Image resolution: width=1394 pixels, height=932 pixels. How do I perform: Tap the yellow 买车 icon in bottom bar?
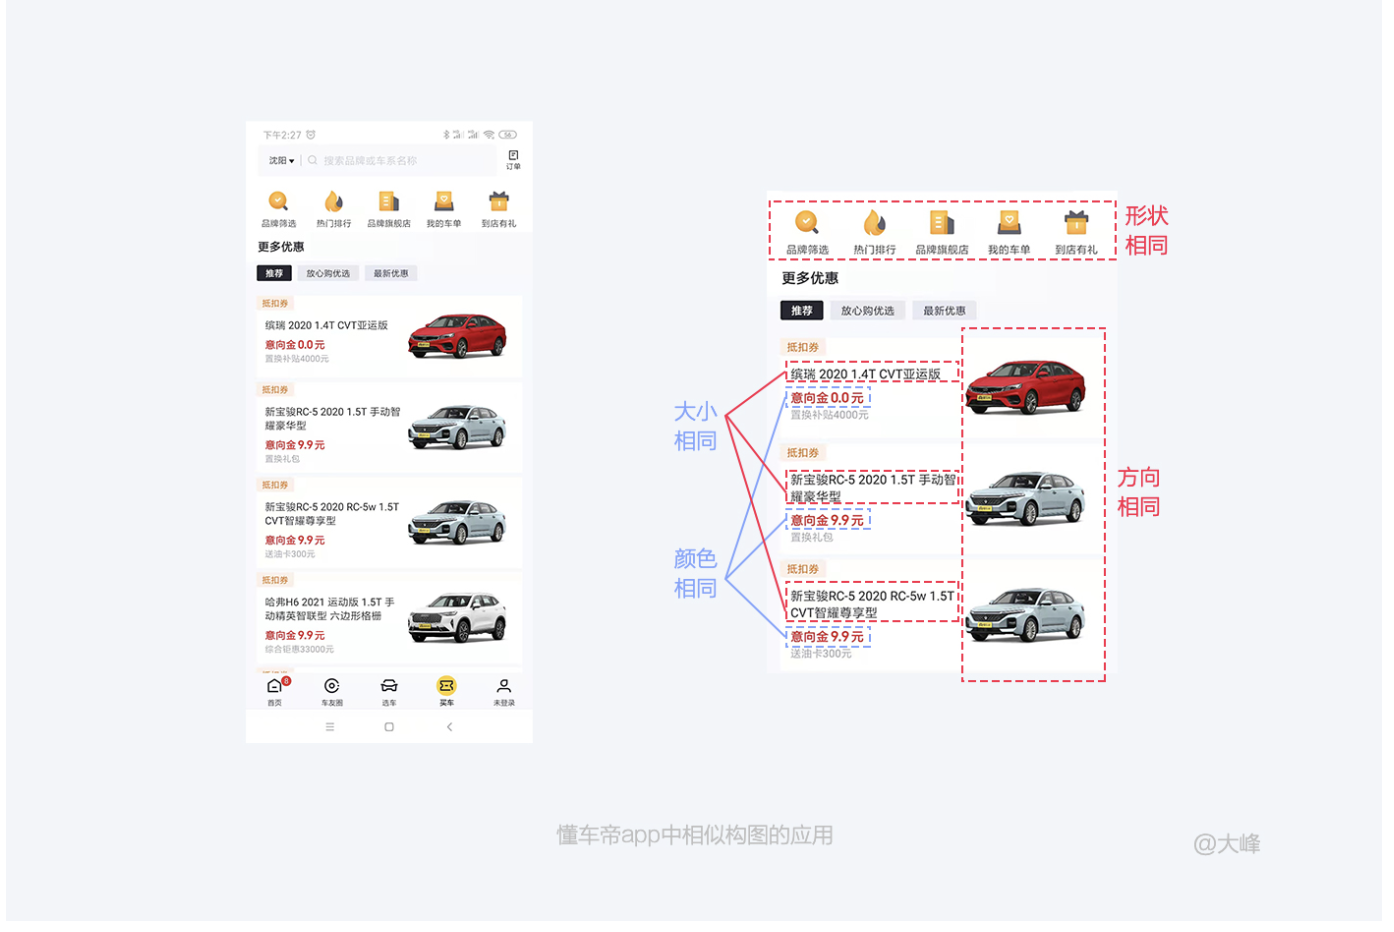click(446, 688)
